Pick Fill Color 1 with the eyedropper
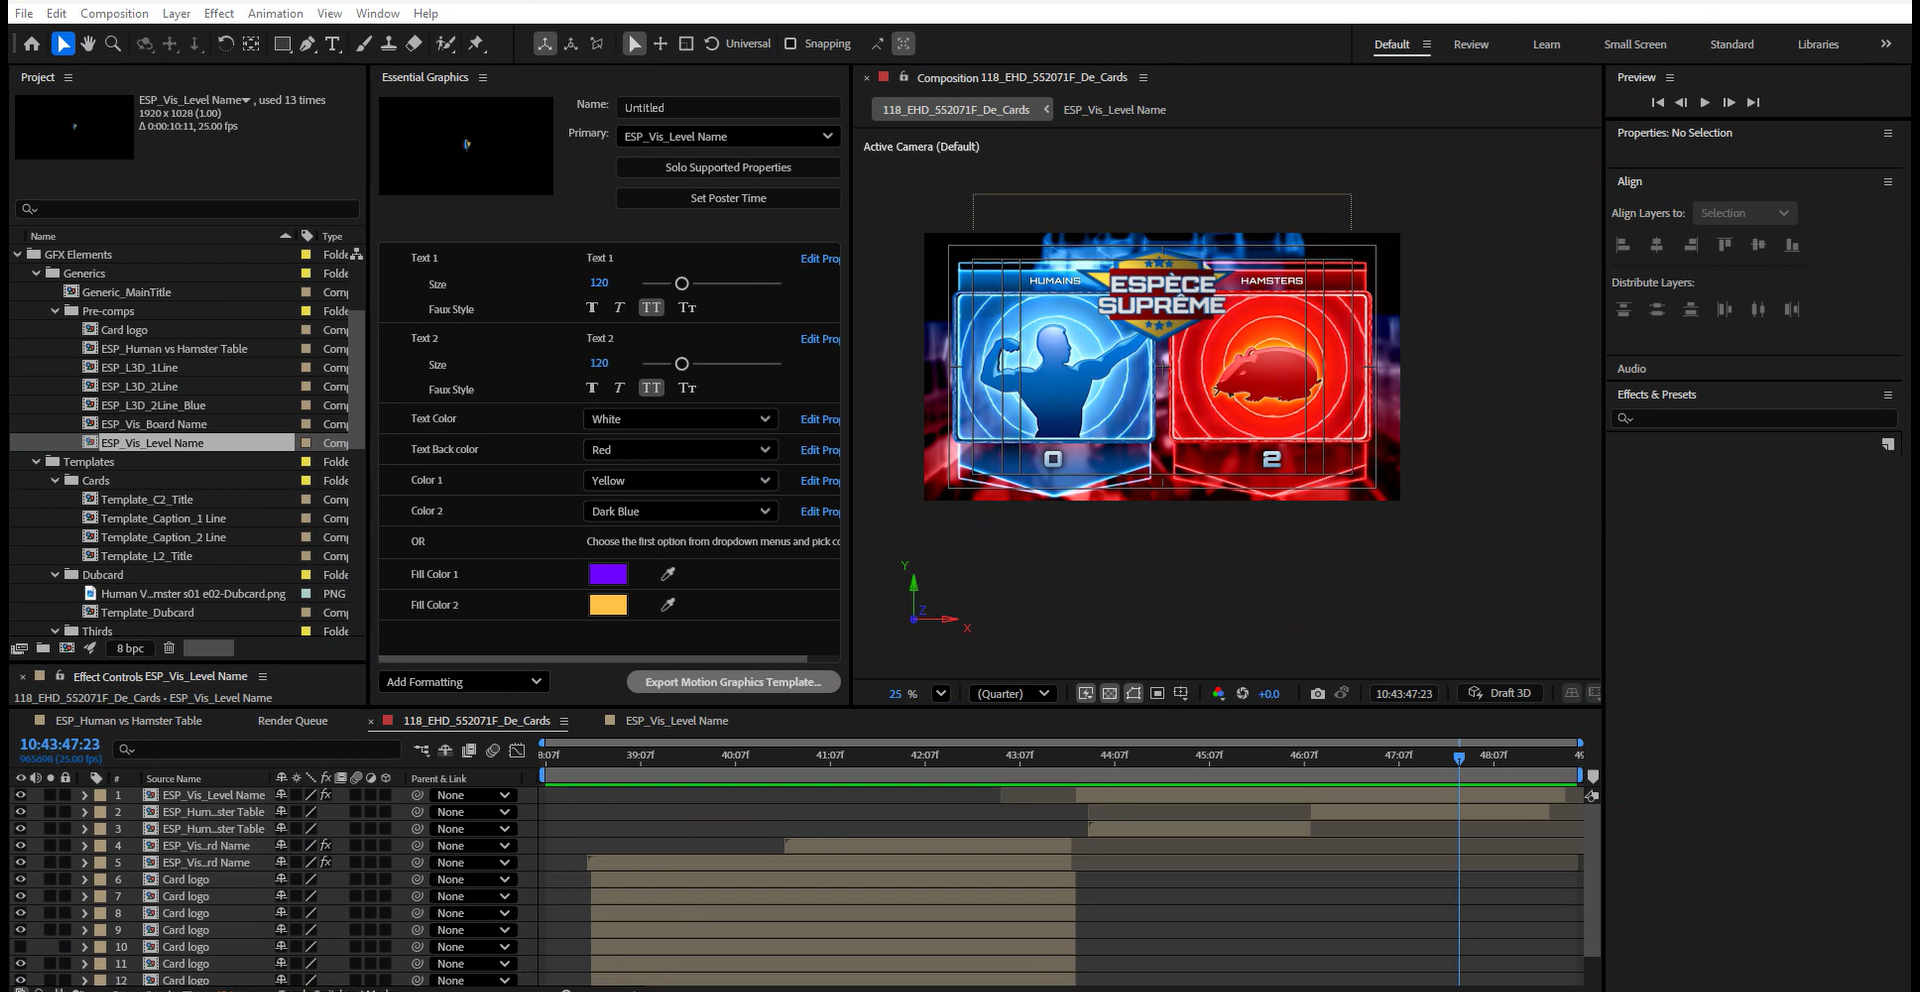Viewport: 1920px width, 992px height. pyautogui.click(x=668, y=574)
